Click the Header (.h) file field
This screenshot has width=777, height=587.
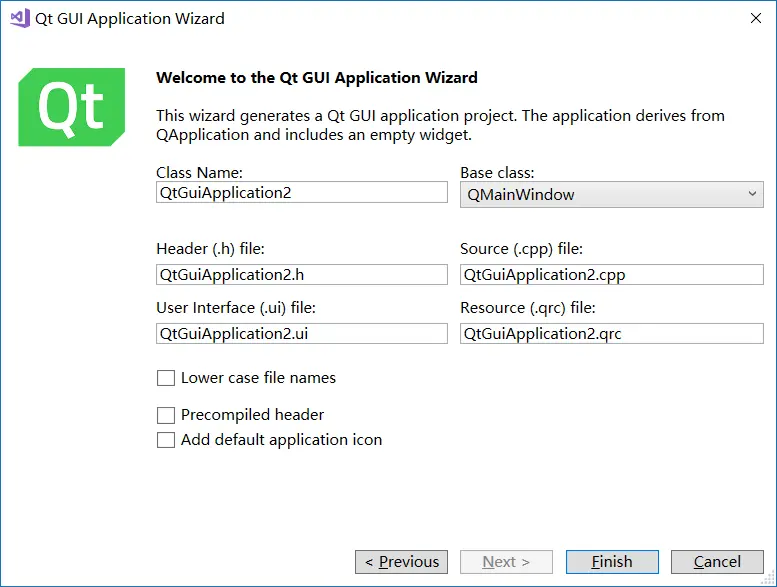301,274
